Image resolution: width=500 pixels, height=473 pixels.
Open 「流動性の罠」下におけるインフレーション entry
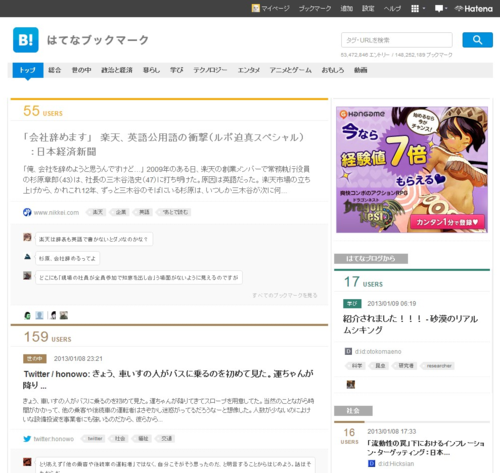[x=426, y=448]
